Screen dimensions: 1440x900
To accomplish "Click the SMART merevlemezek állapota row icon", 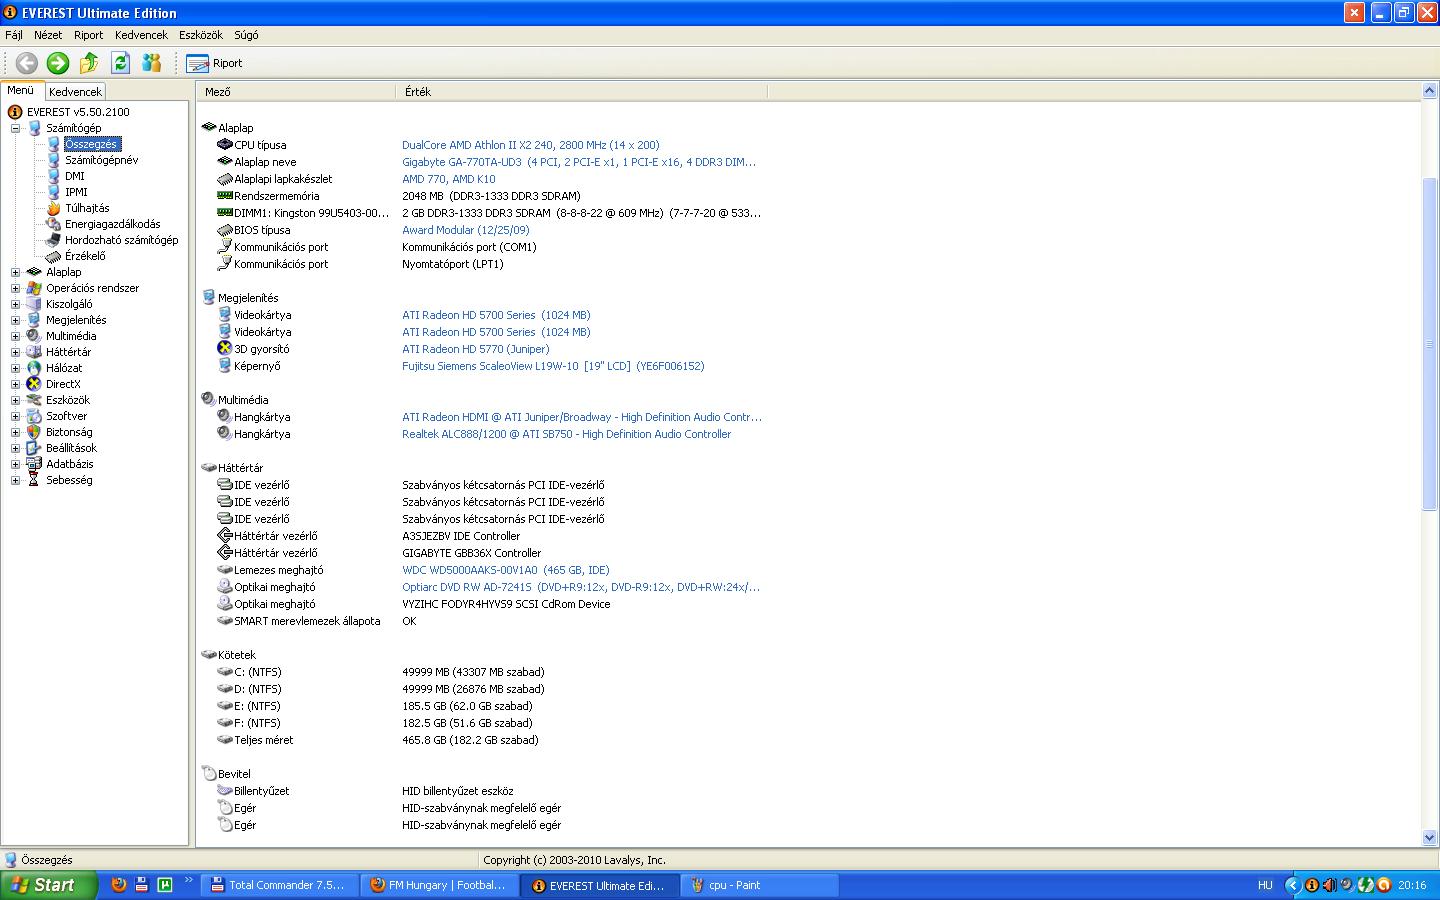I will (x=225, y=621).
